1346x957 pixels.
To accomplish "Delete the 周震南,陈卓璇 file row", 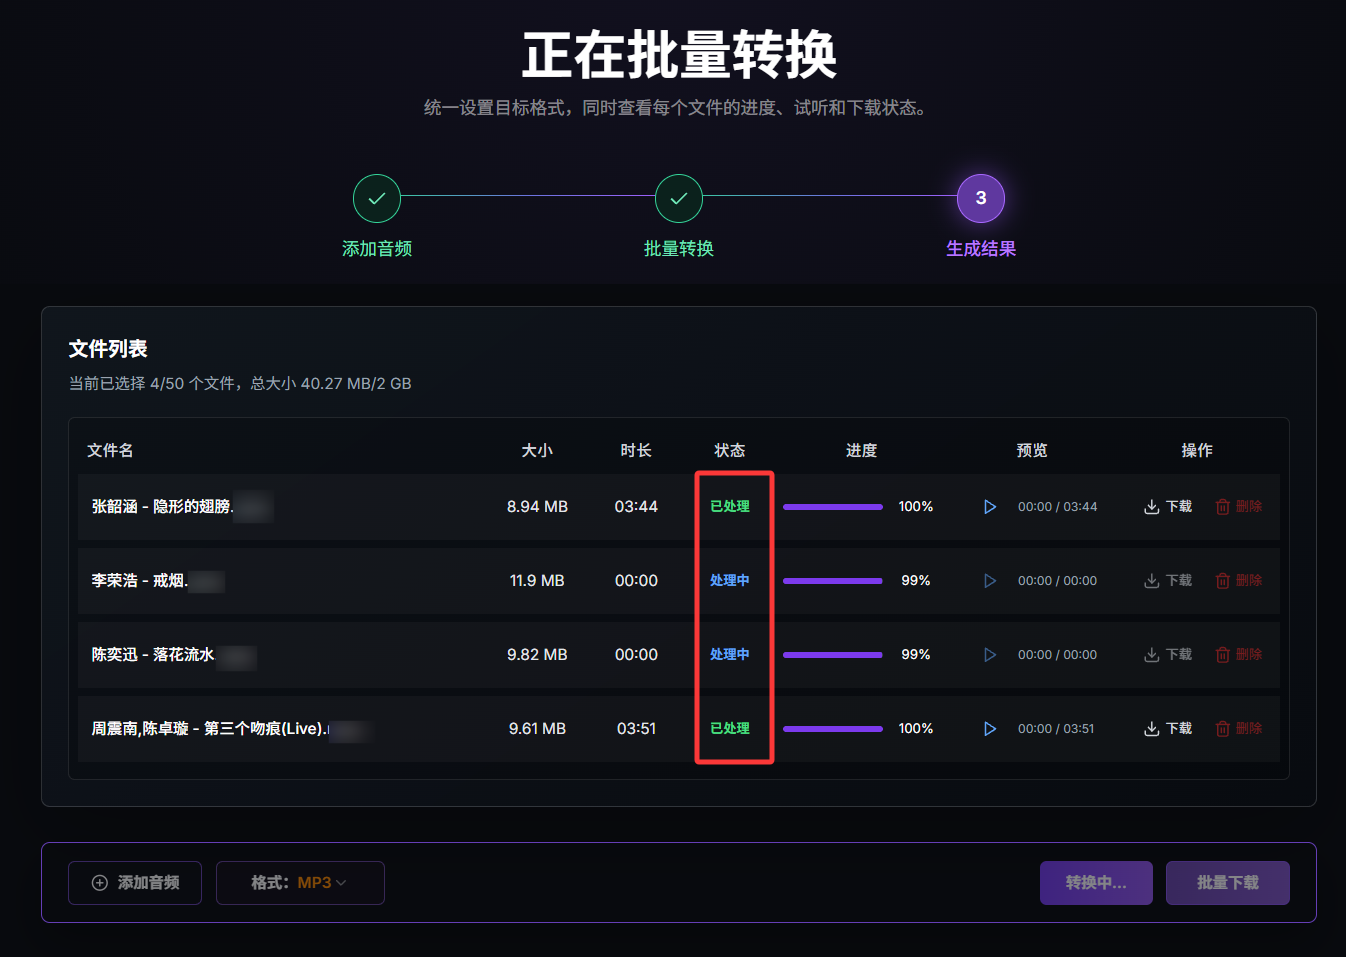I will click(x=1238, y=729).
